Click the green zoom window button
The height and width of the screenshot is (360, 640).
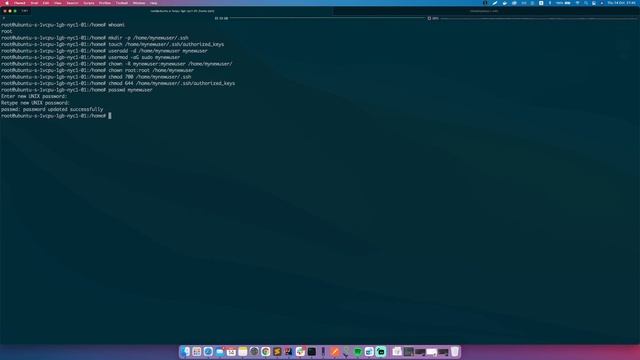pos(15,11)
